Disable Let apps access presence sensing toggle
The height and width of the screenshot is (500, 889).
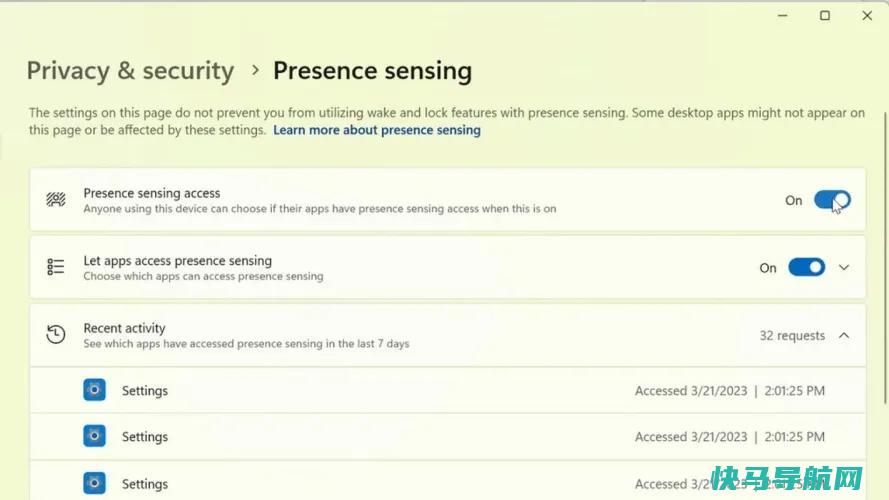point(806,268)
